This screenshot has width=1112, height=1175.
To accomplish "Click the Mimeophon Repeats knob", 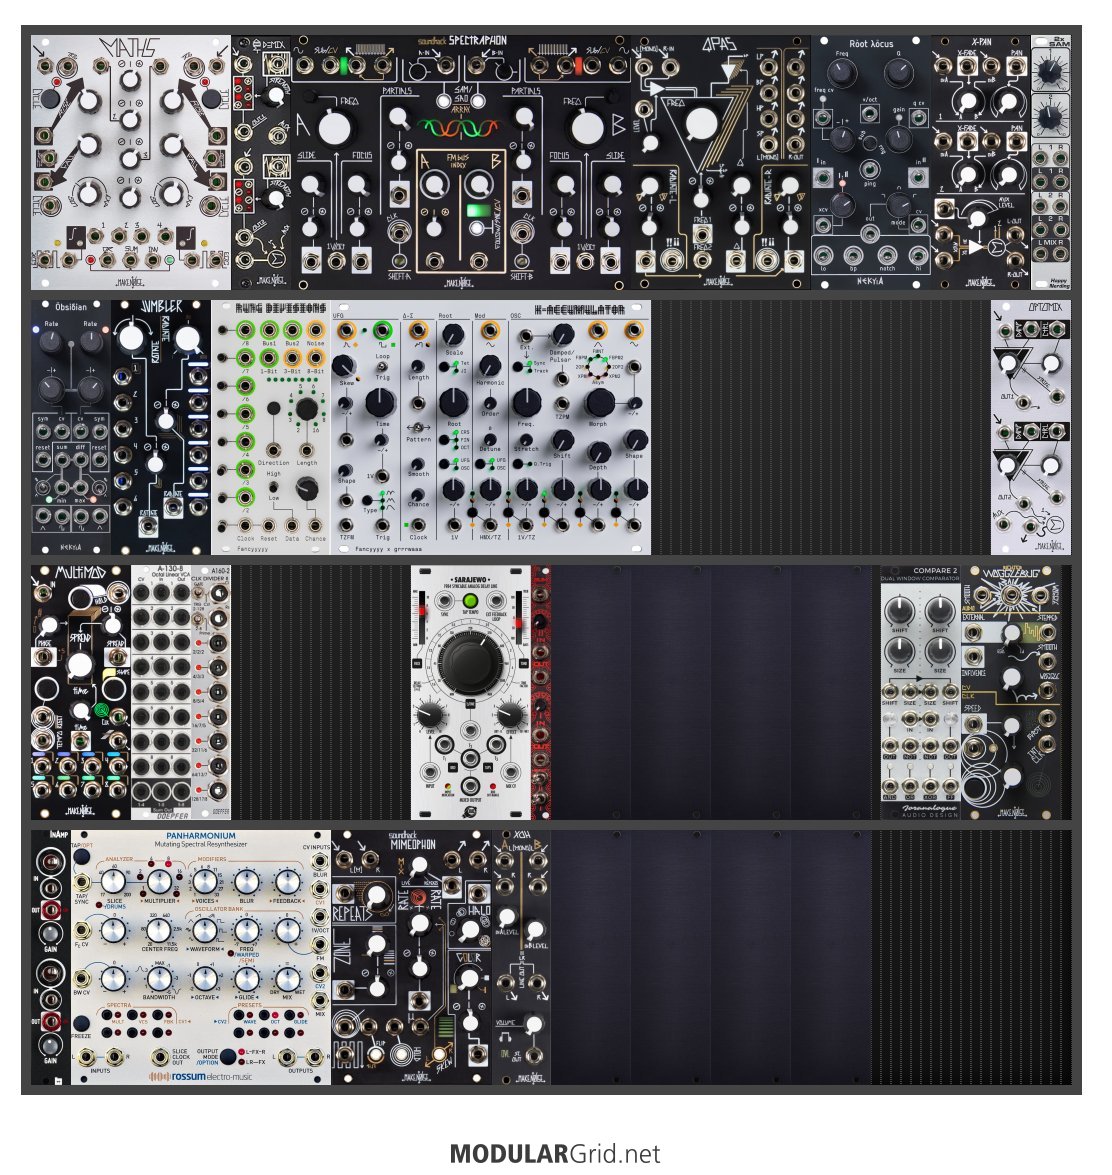I will pos(378,895).
